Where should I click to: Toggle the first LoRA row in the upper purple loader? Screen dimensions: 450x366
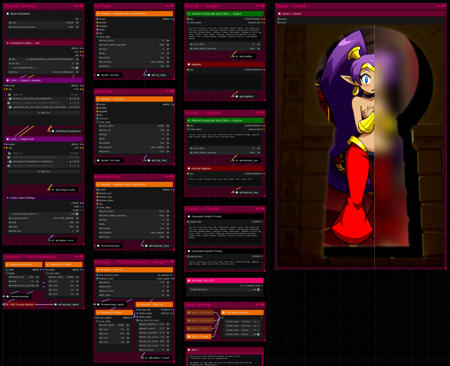(10, 99)
